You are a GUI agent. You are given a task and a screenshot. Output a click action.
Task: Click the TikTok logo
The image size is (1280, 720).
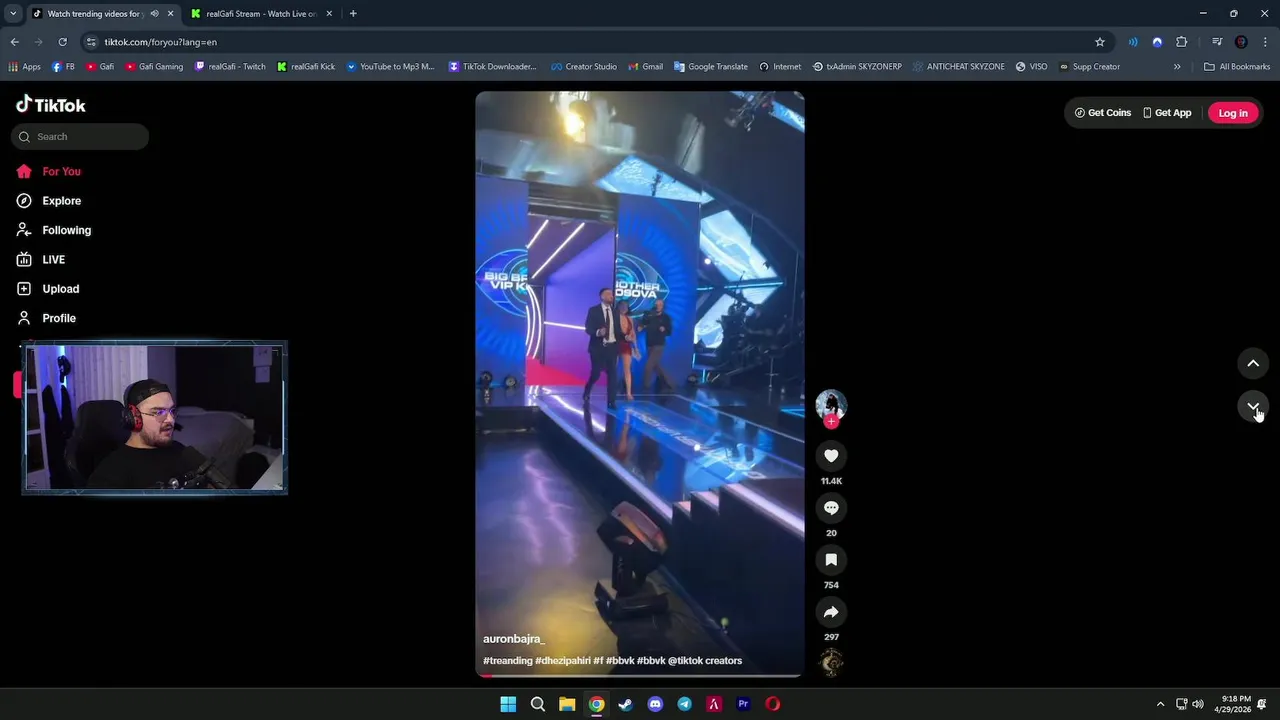click(x=51, y=105)
